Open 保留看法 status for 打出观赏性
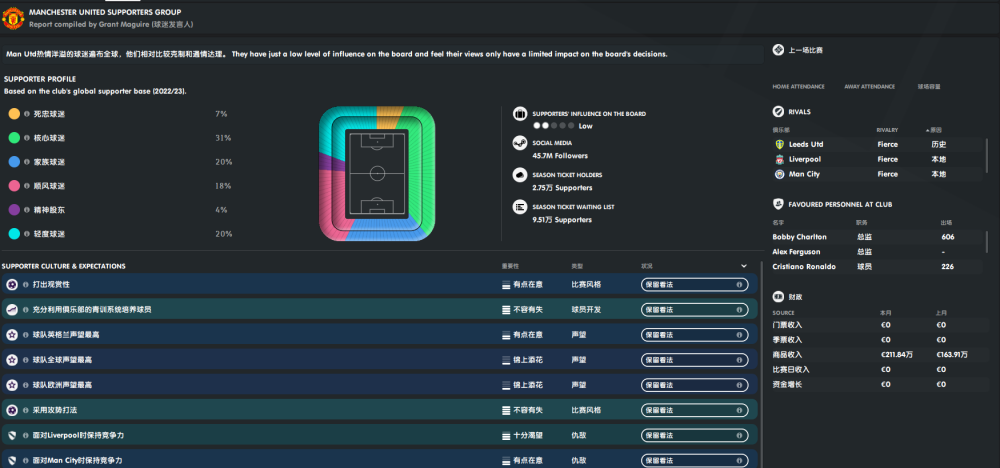The height and width of the screenshot is (468, 1000). coord(695,284)
